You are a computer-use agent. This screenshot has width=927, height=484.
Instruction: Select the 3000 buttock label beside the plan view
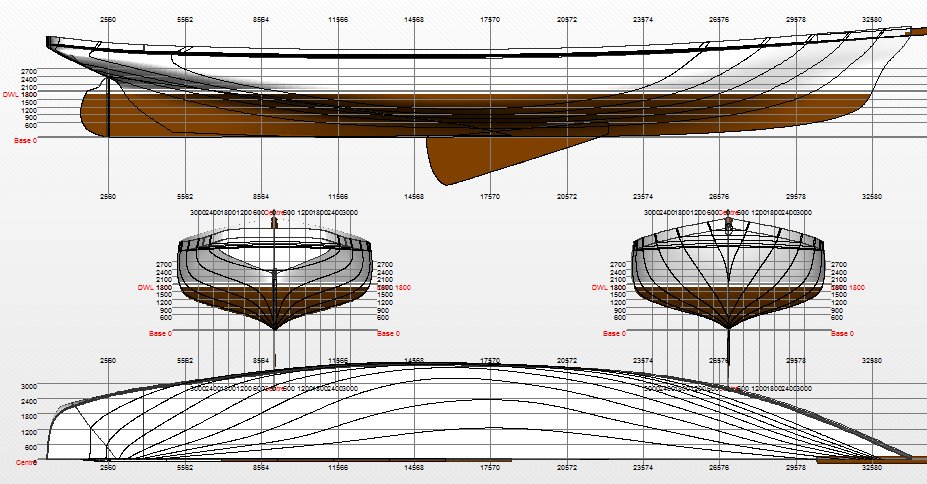[x=29, y=386]
